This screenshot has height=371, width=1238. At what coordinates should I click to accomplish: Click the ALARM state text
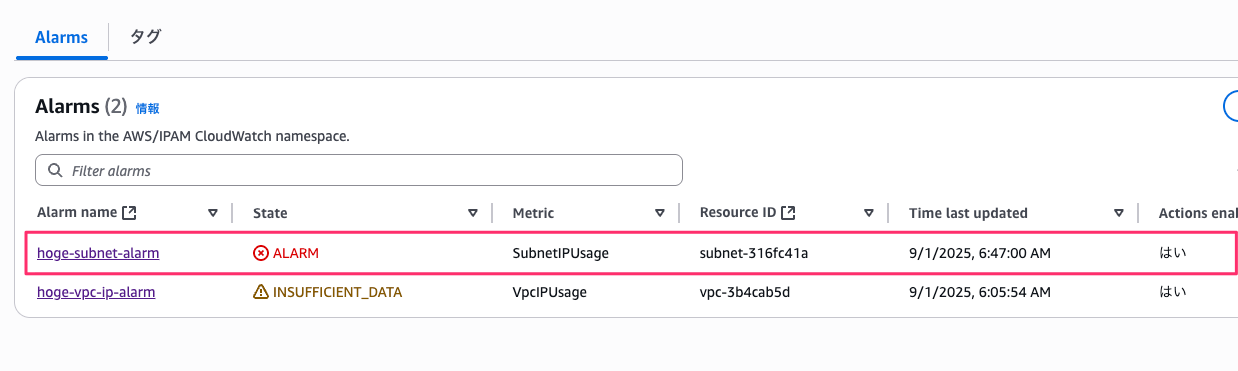[x=296, y=253]
